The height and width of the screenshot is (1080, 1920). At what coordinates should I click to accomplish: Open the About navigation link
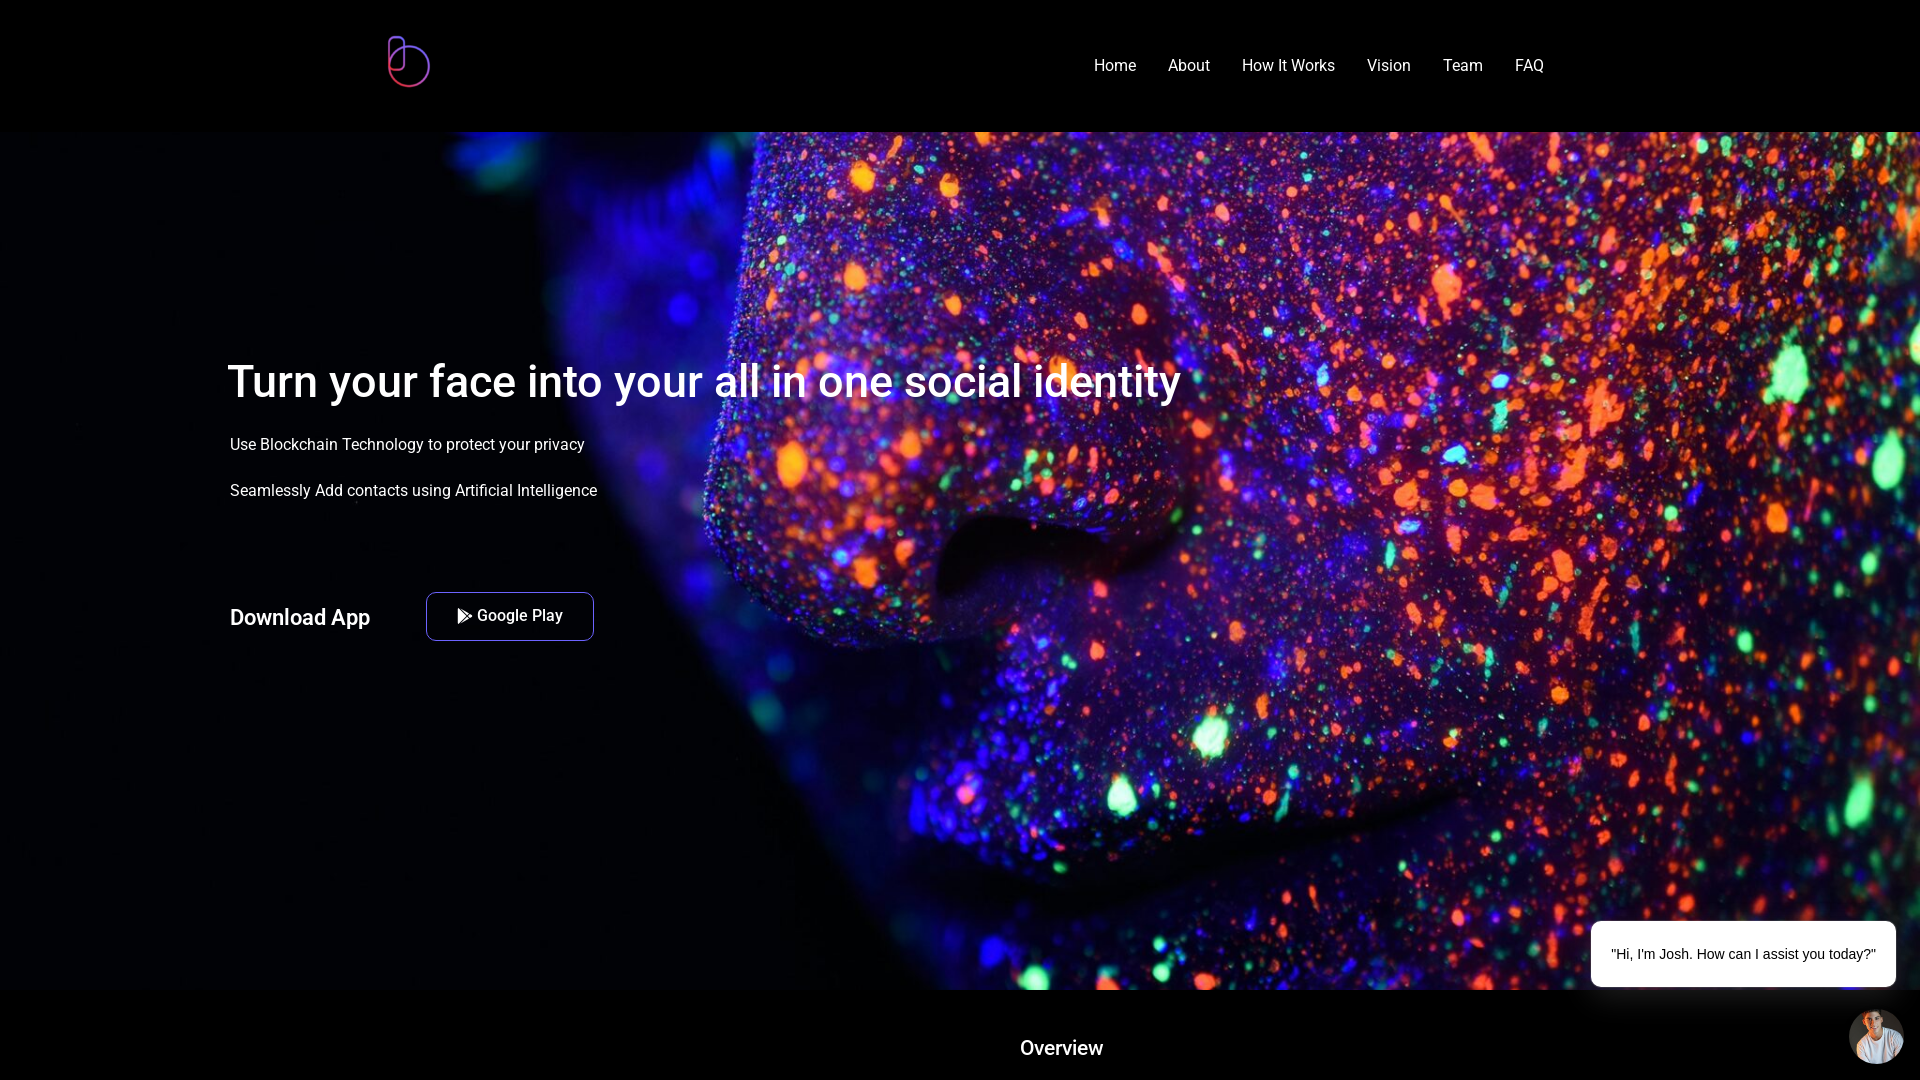click(1189, 66)
